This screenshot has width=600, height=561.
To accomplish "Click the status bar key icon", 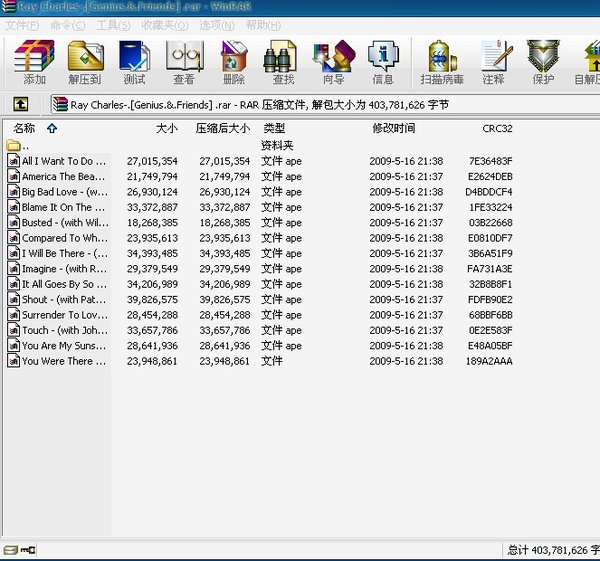I will coord(28,550).
